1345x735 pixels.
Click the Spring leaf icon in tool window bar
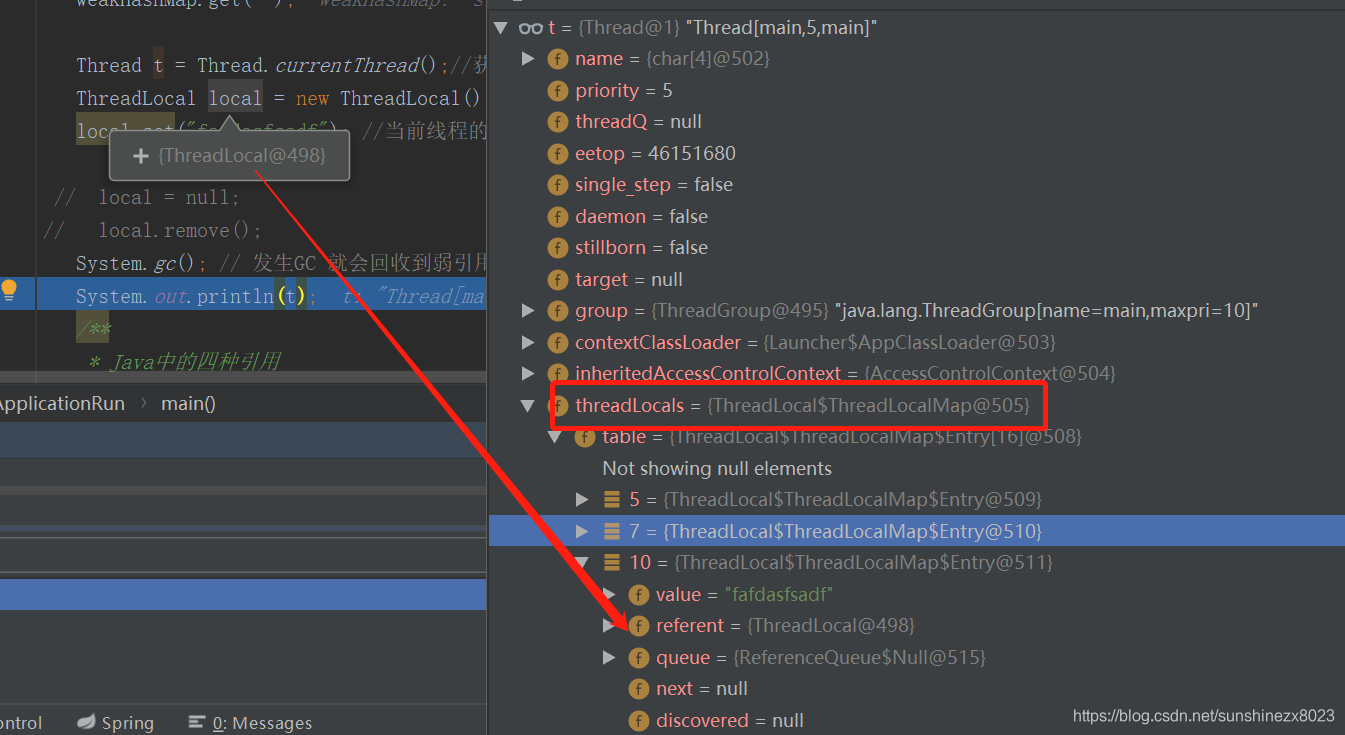click(x=85, y=722)
